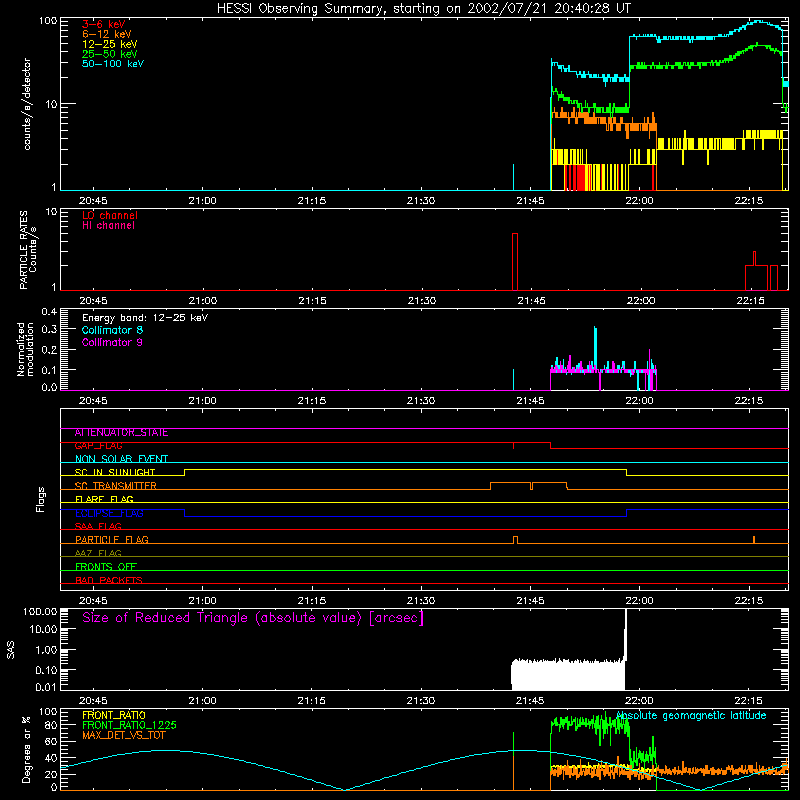Click the HESSI Observing Summary title text
The image size is (800, 800).
pos(423,8)
